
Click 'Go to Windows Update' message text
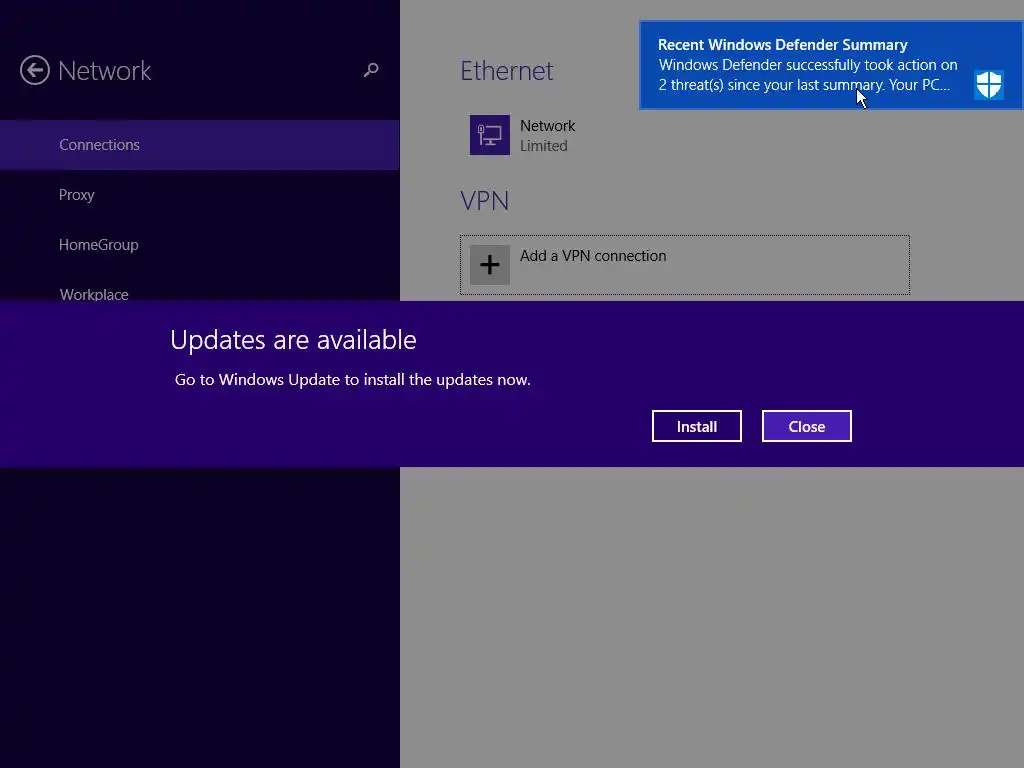[353, 379]
